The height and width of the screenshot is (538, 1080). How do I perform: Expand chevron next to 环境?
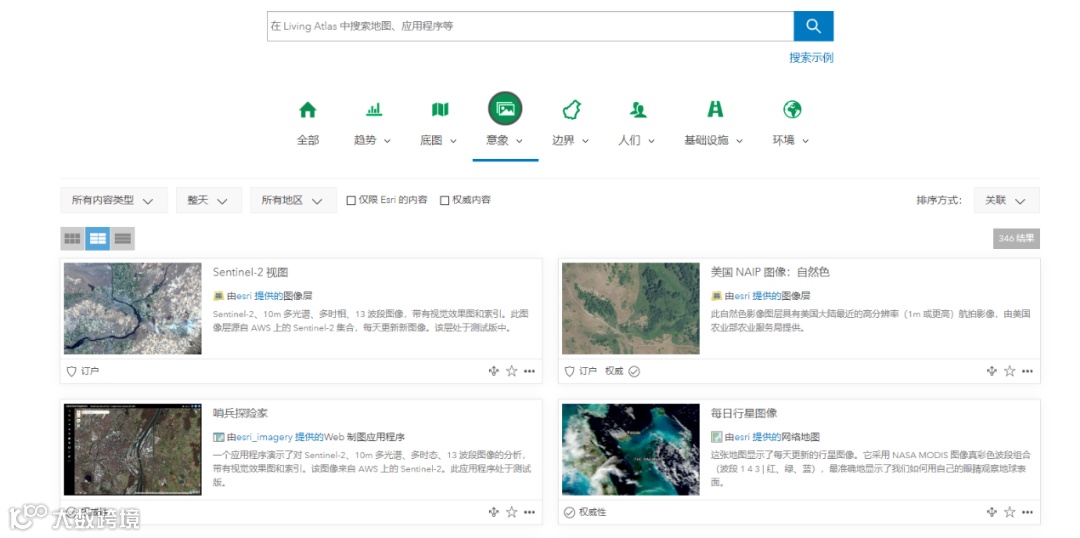click(805, 141)
